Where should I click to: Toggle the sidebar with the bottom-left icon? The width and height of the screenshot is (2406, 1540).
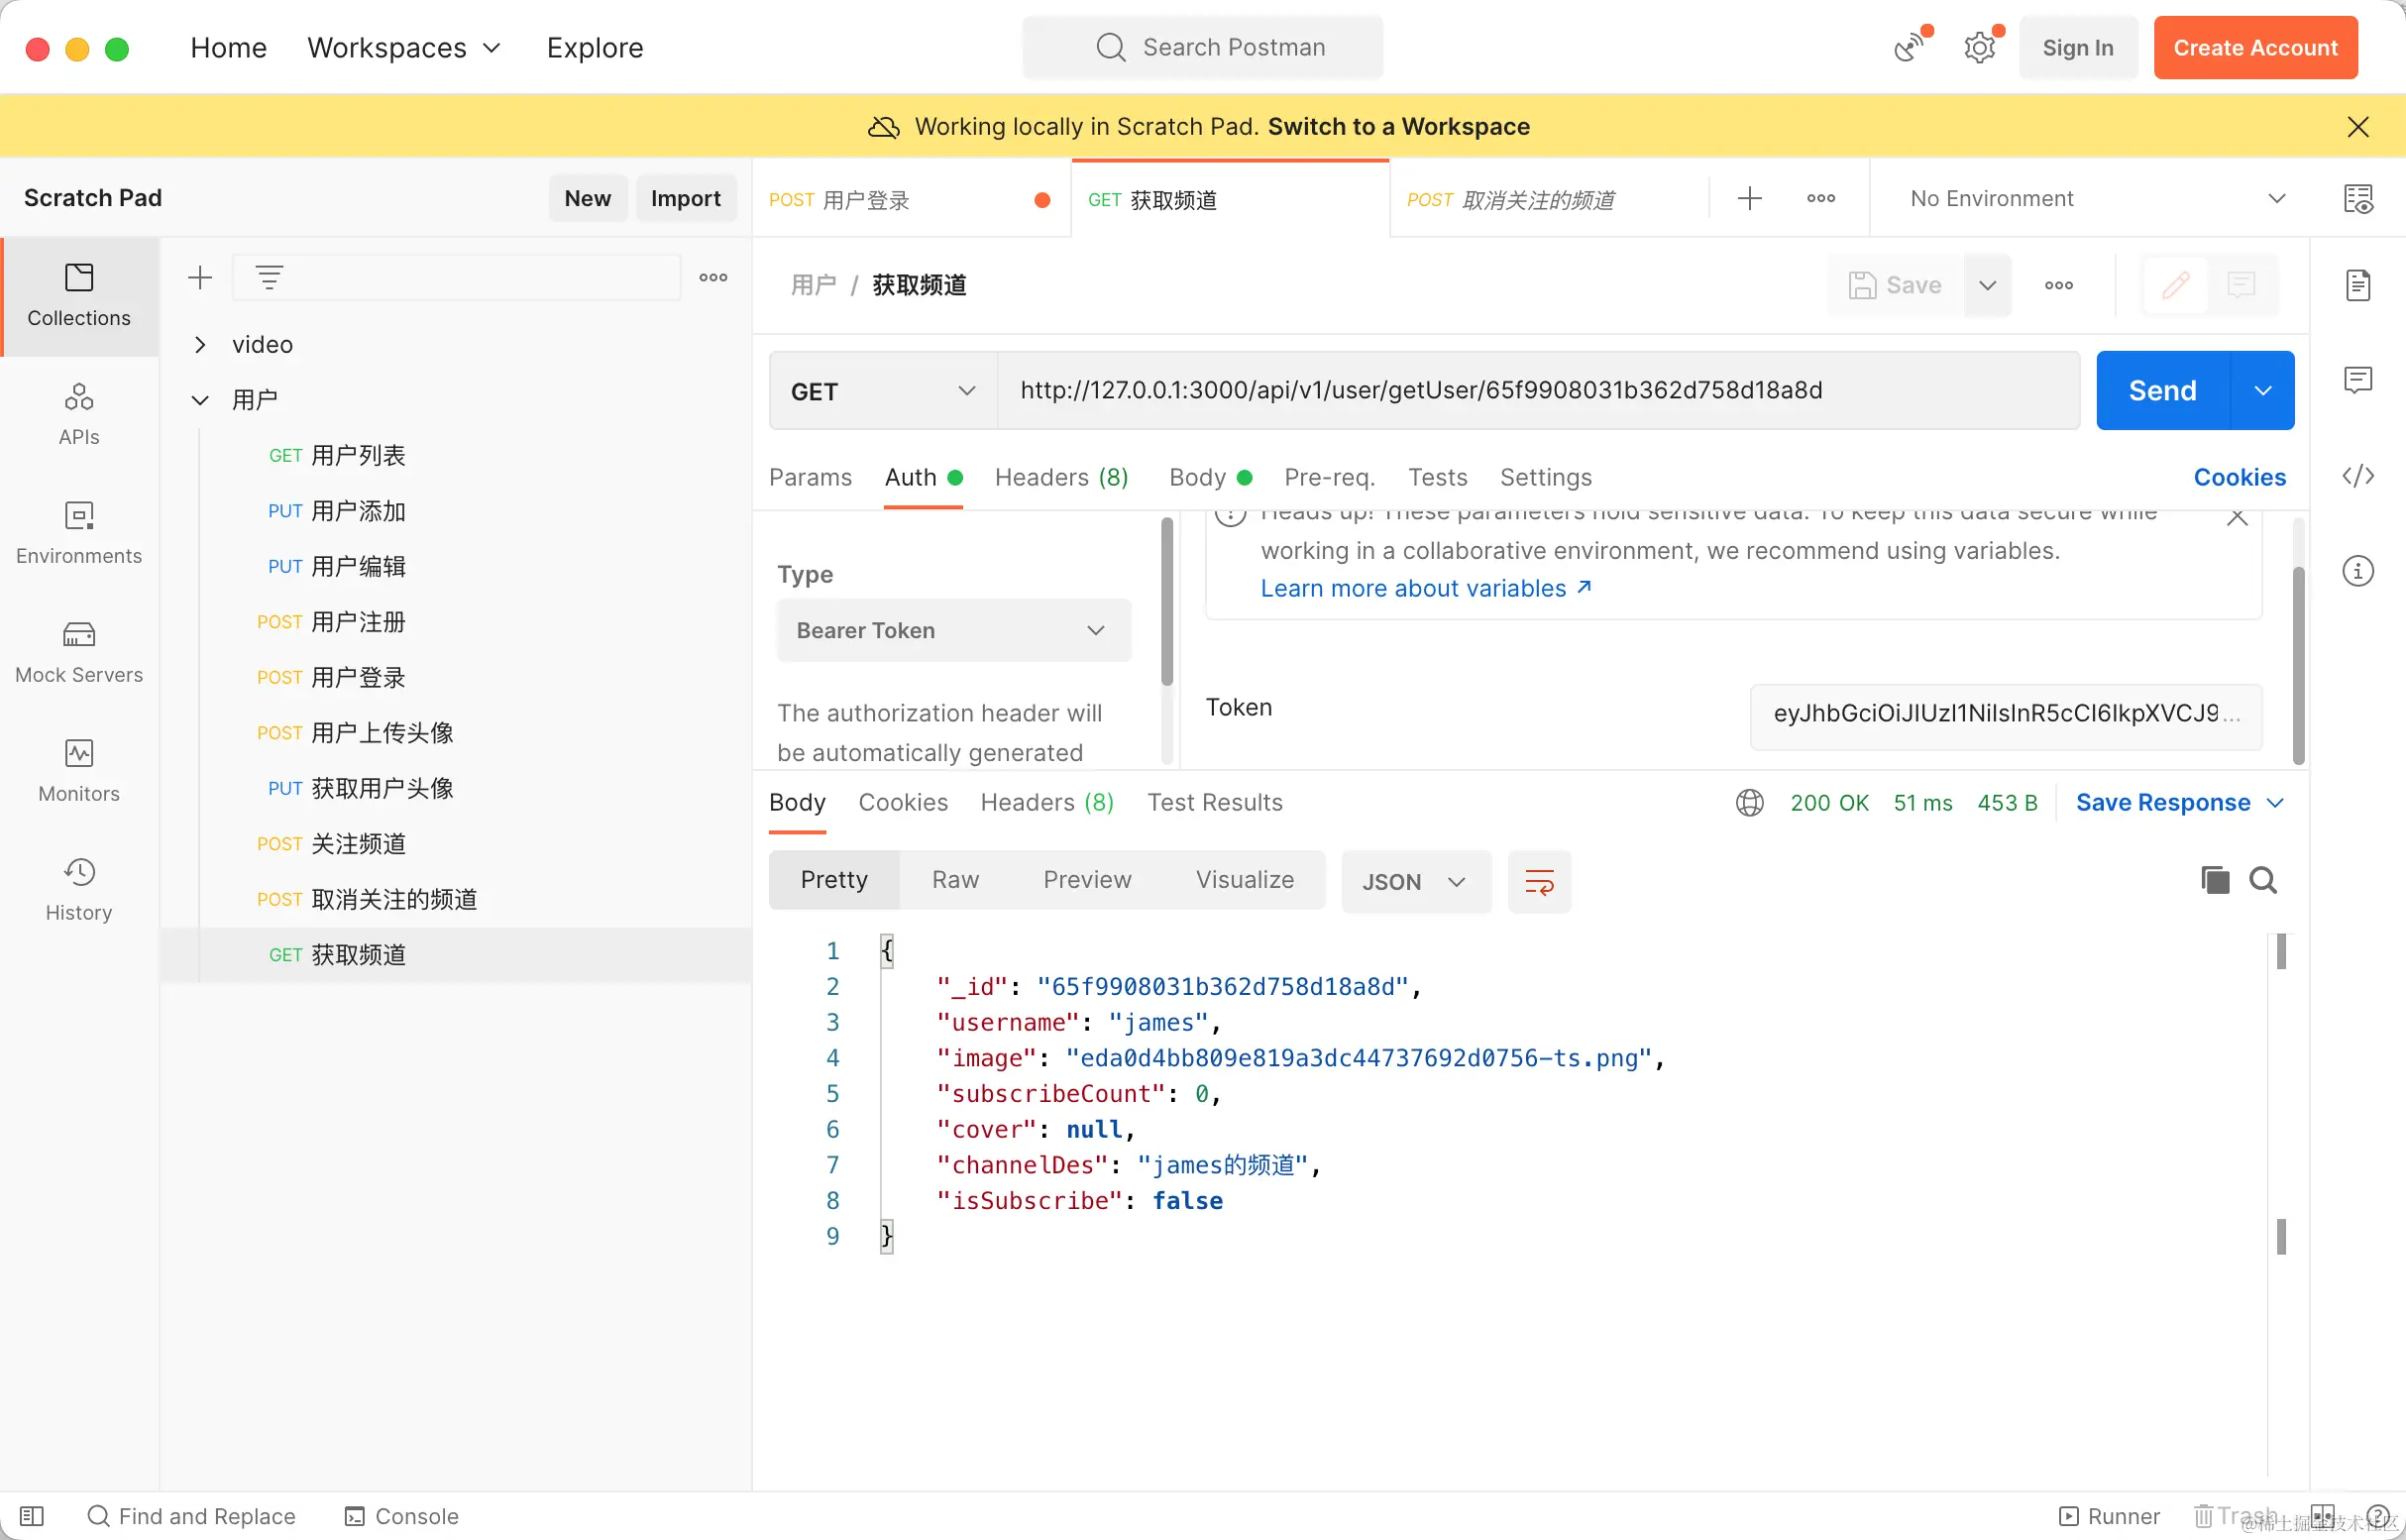[32, 1516]
